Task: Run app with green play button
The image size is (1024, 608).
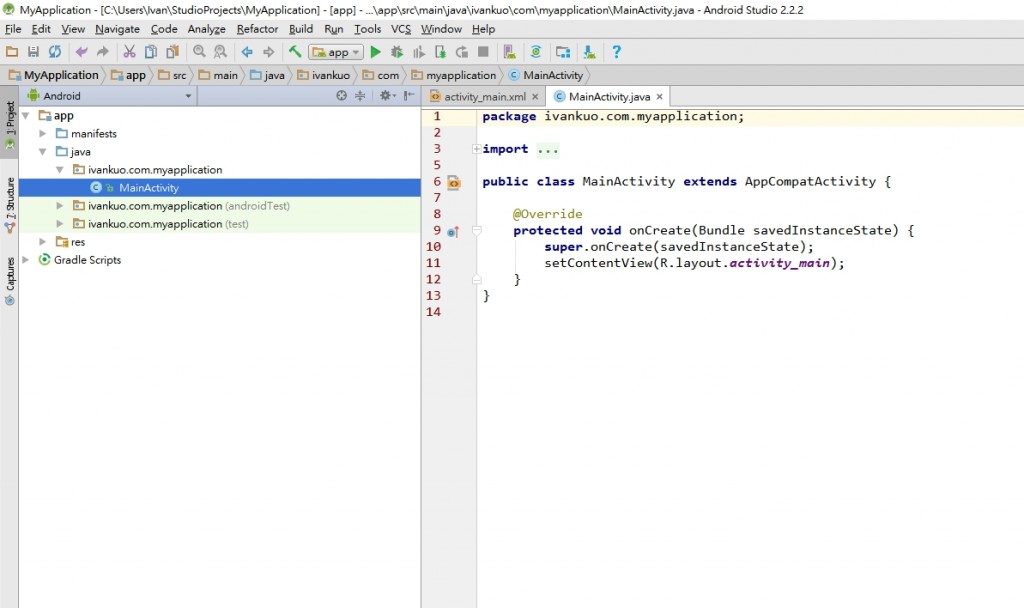Action: coord(376,52)
